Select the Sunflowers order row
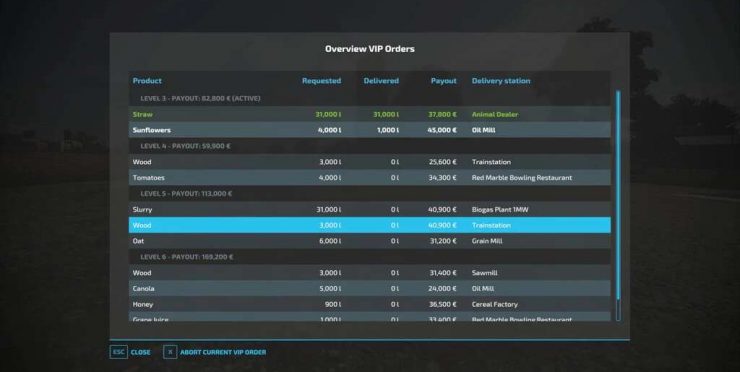The image size is (740, 372). [370, 130]
